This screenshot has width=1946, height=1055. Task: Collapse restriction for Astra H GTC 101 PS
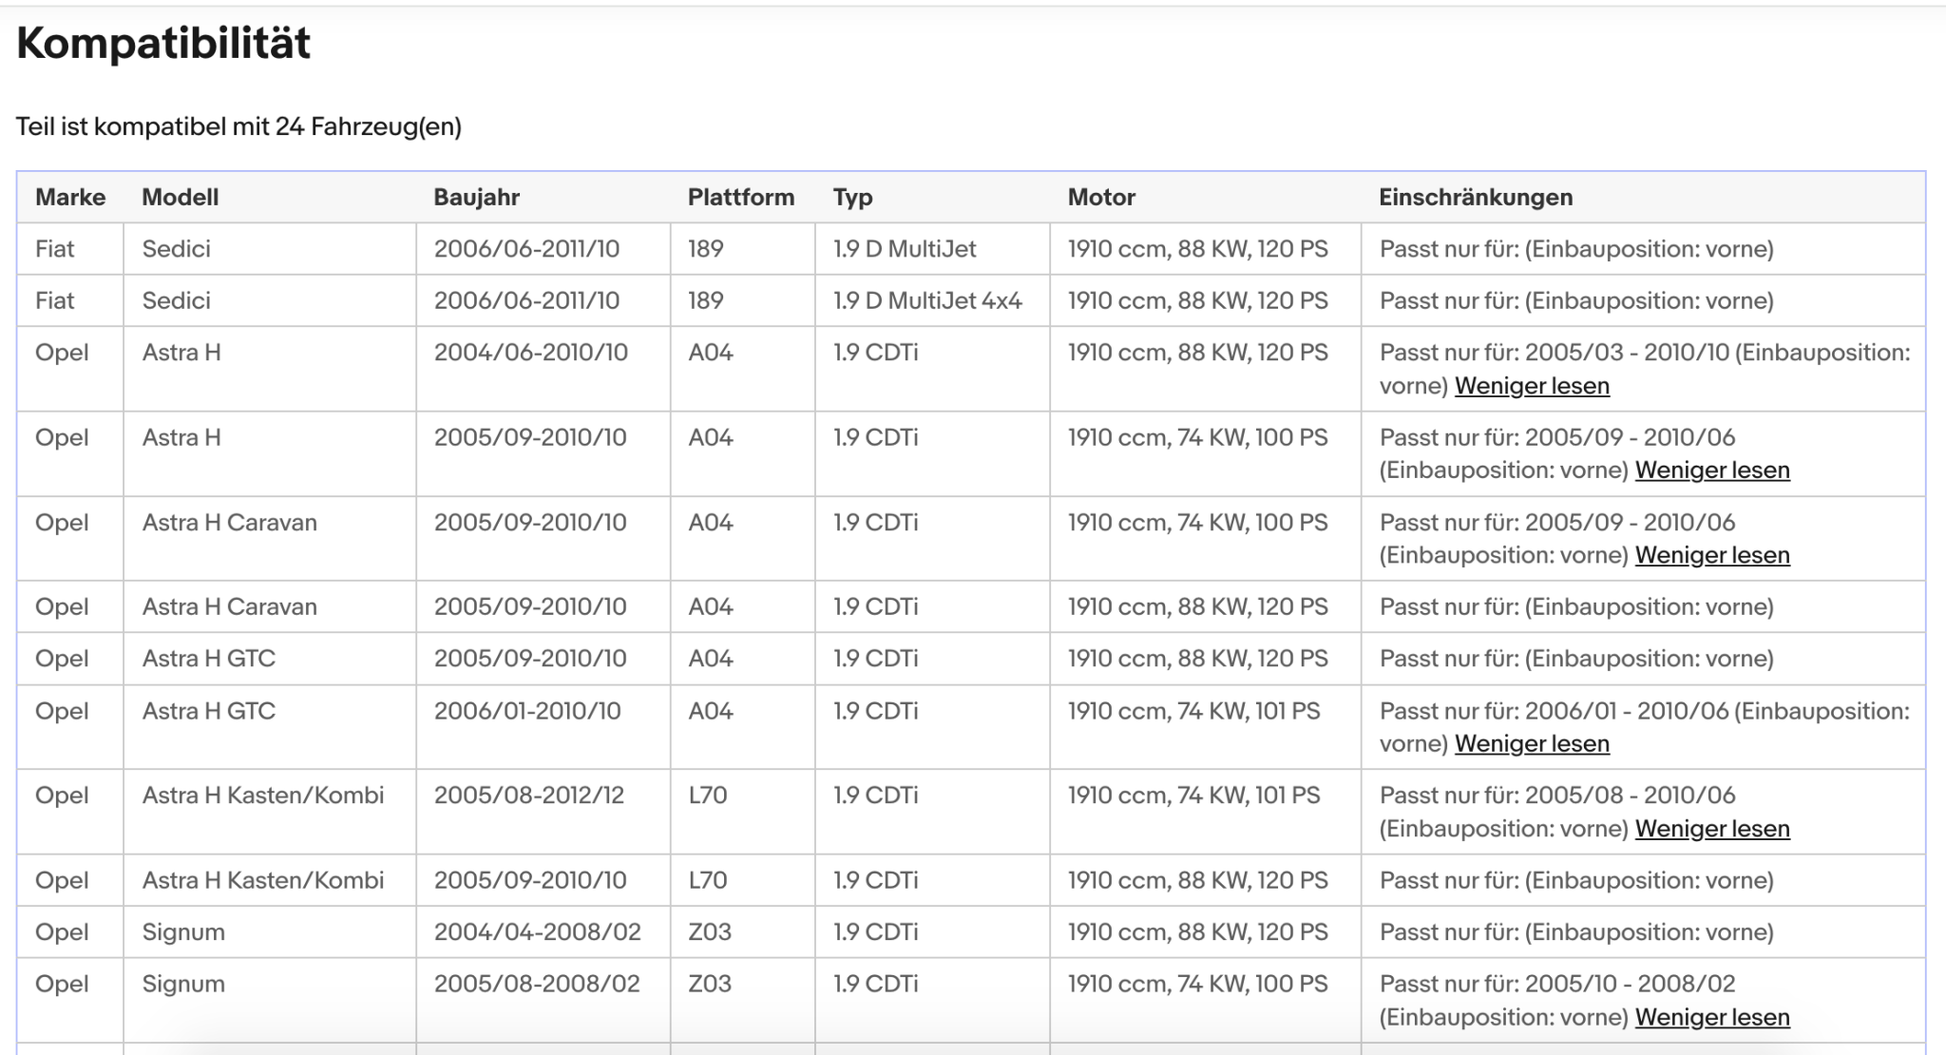(x=1531, y=744)
